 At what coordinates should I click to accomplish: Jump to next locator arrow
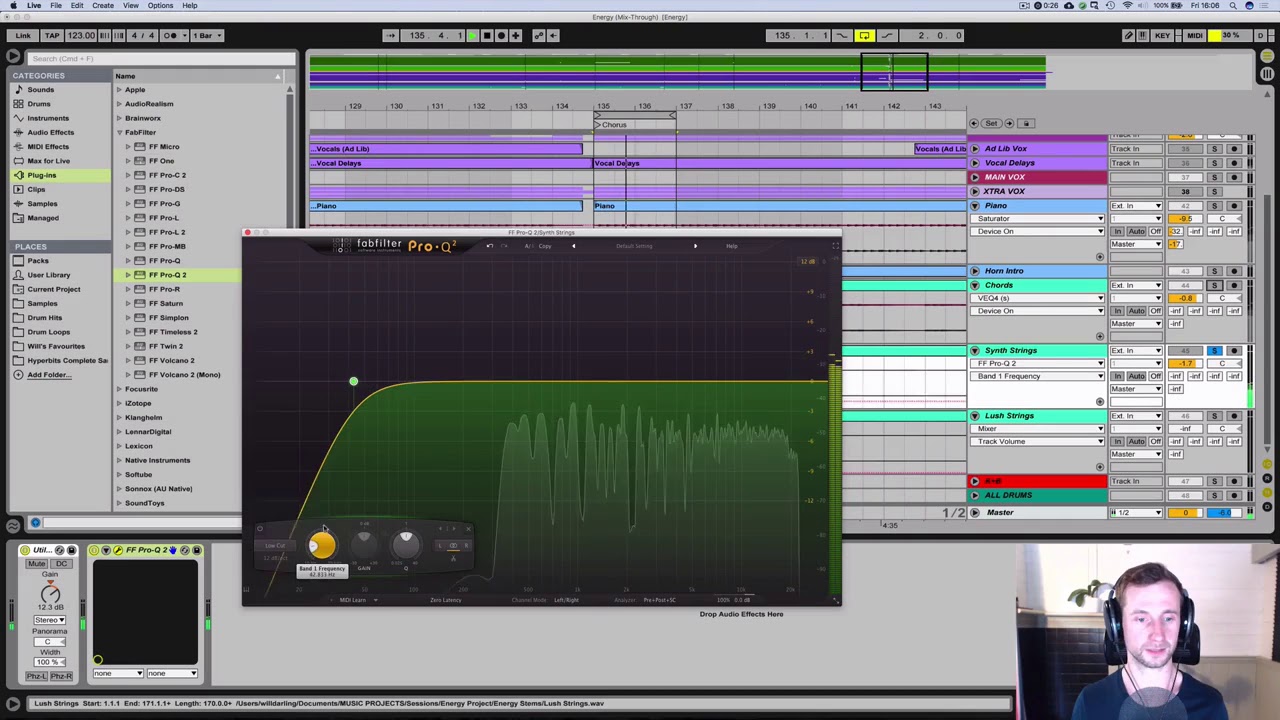[x=1009, y=123]
